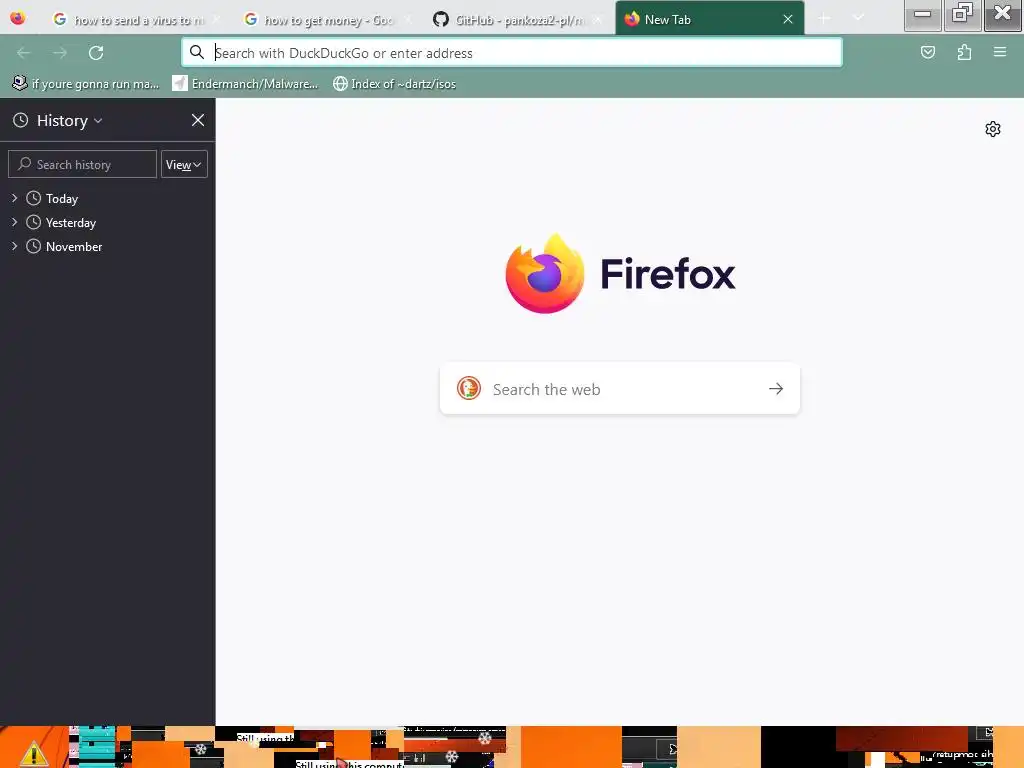Image resolution: width=1024 pixels, height=768 pixels.
Task: Close the New Tab tab
Action: (x=788, y=20)
